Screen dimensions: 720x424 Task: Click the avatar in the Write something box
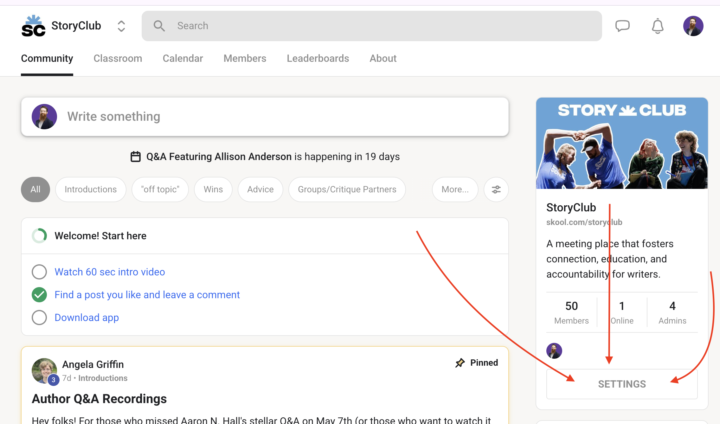pyautogui.click(x=44, y=117)
